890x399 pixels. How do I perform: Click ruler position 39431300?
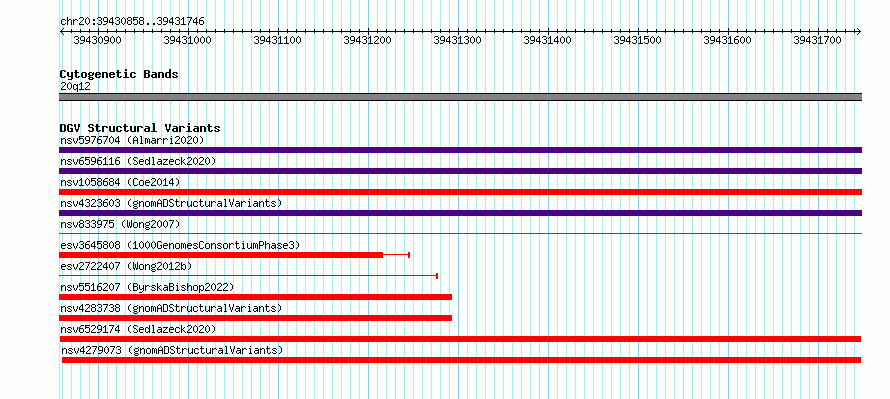(457, 40)
